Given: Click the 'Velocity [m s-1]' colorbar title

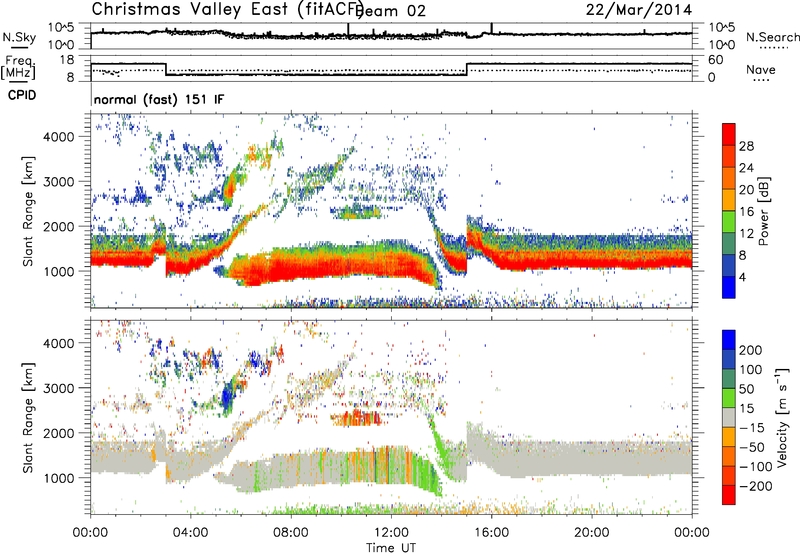Looking at the screenshot, I should click(782, 417).
